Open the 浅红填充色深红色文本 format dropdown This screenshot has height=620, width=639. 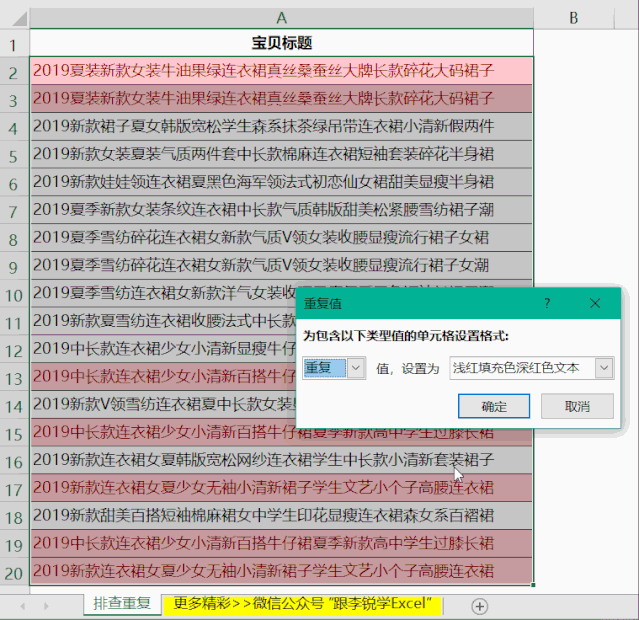coord(604,368)
